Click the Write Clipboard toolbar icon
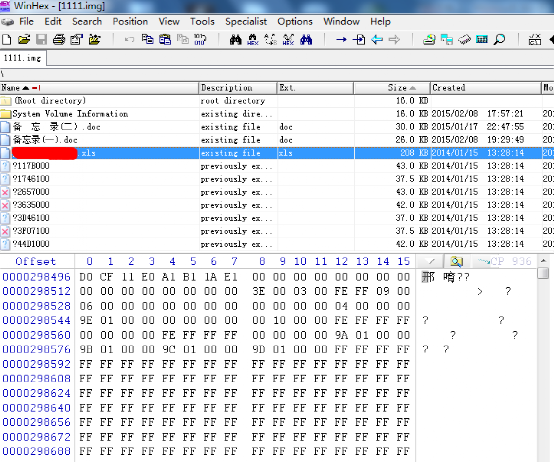Viewport: 554px width, 462px height. tap(165, 39)
